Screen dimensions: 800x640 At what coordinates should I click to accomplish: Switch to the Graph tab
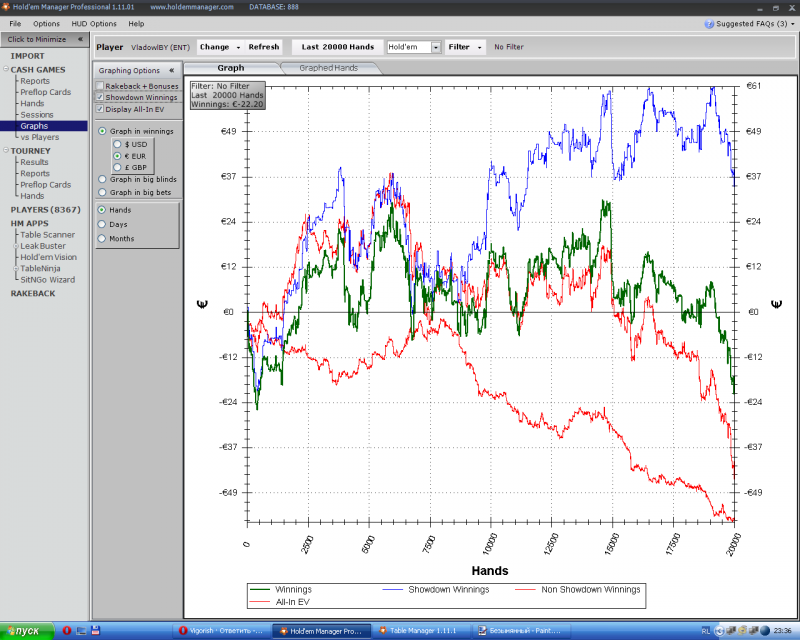(x=231, y=68)
